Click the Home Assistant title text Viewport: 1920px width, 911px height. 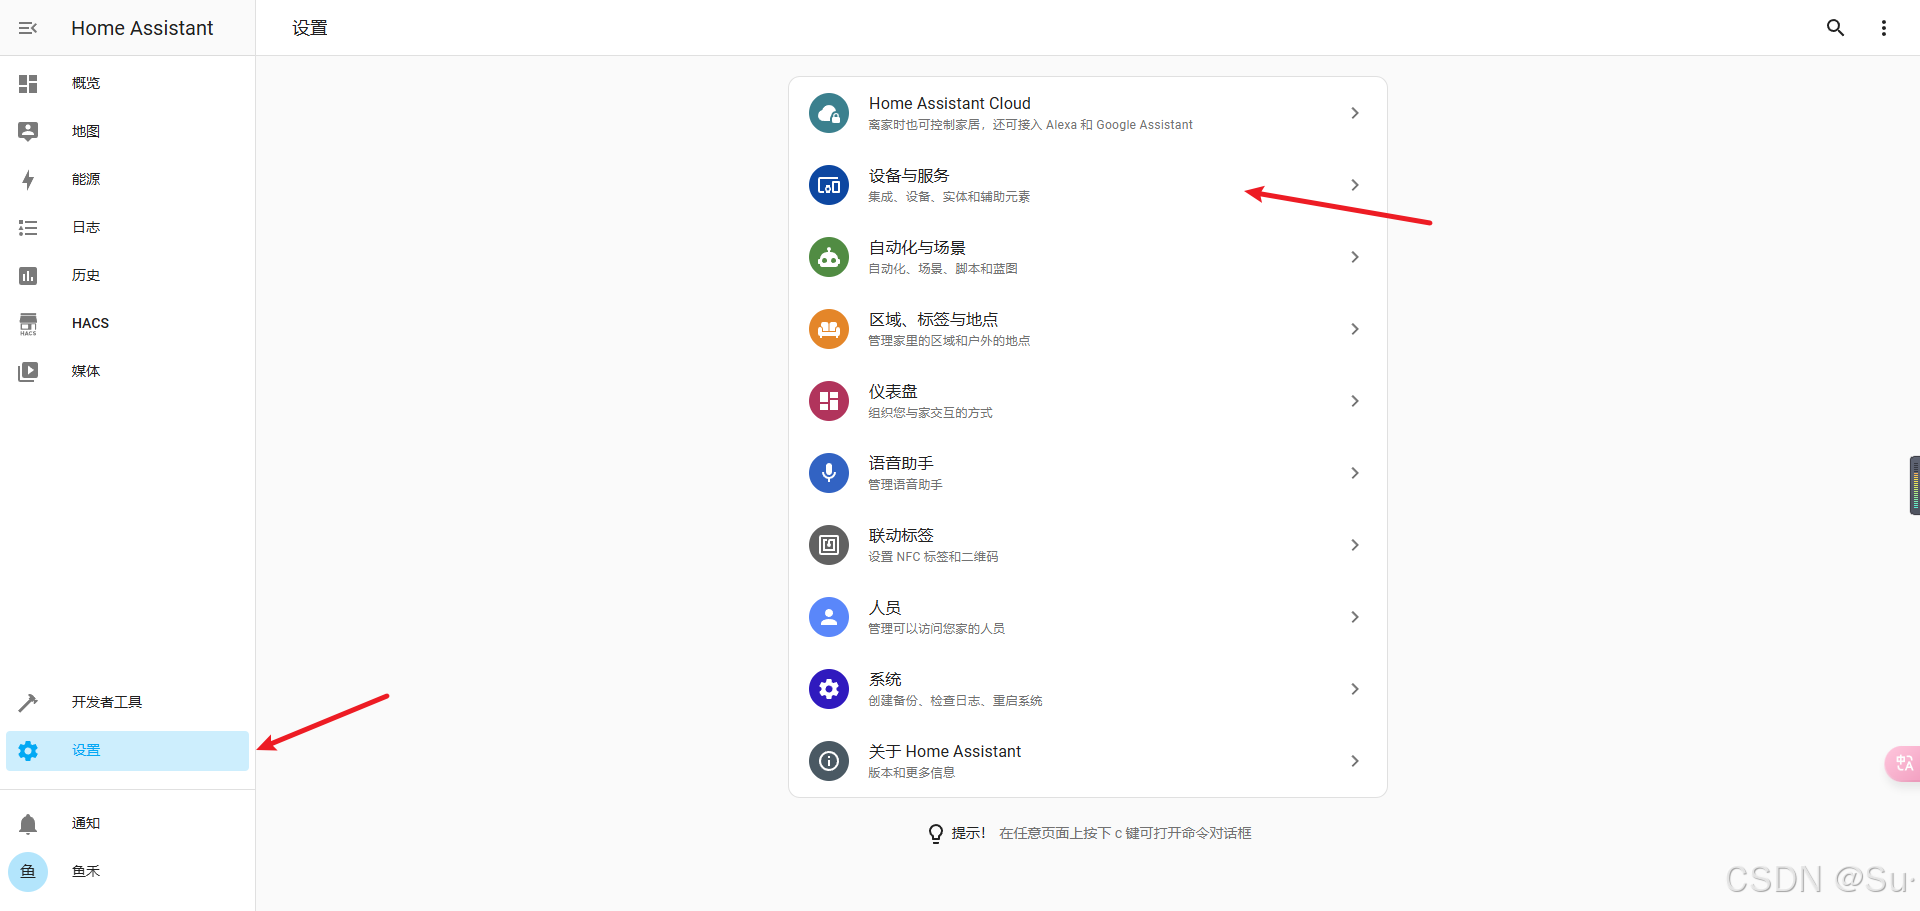click(142, 28)
